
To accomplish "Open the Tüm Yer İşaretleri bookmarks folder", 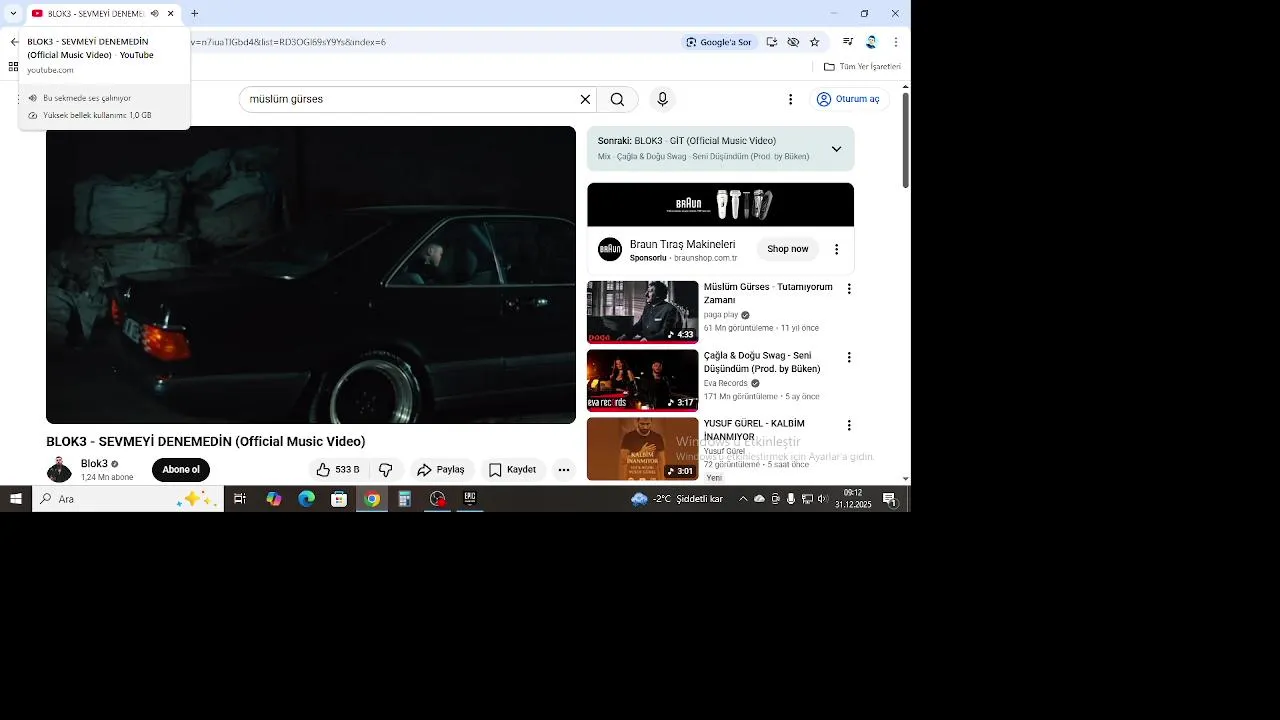I will 862,67.
